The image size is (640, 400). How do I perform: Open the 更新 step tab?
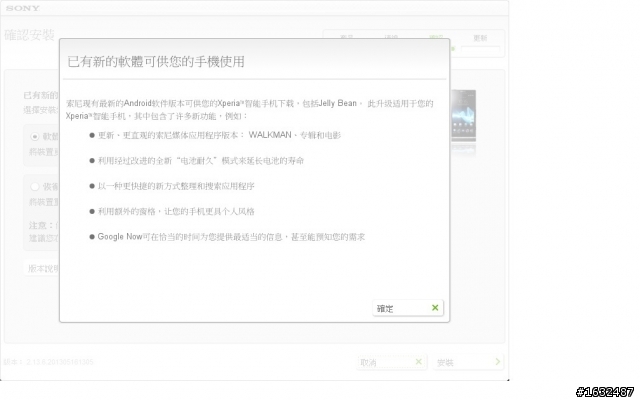480,38
